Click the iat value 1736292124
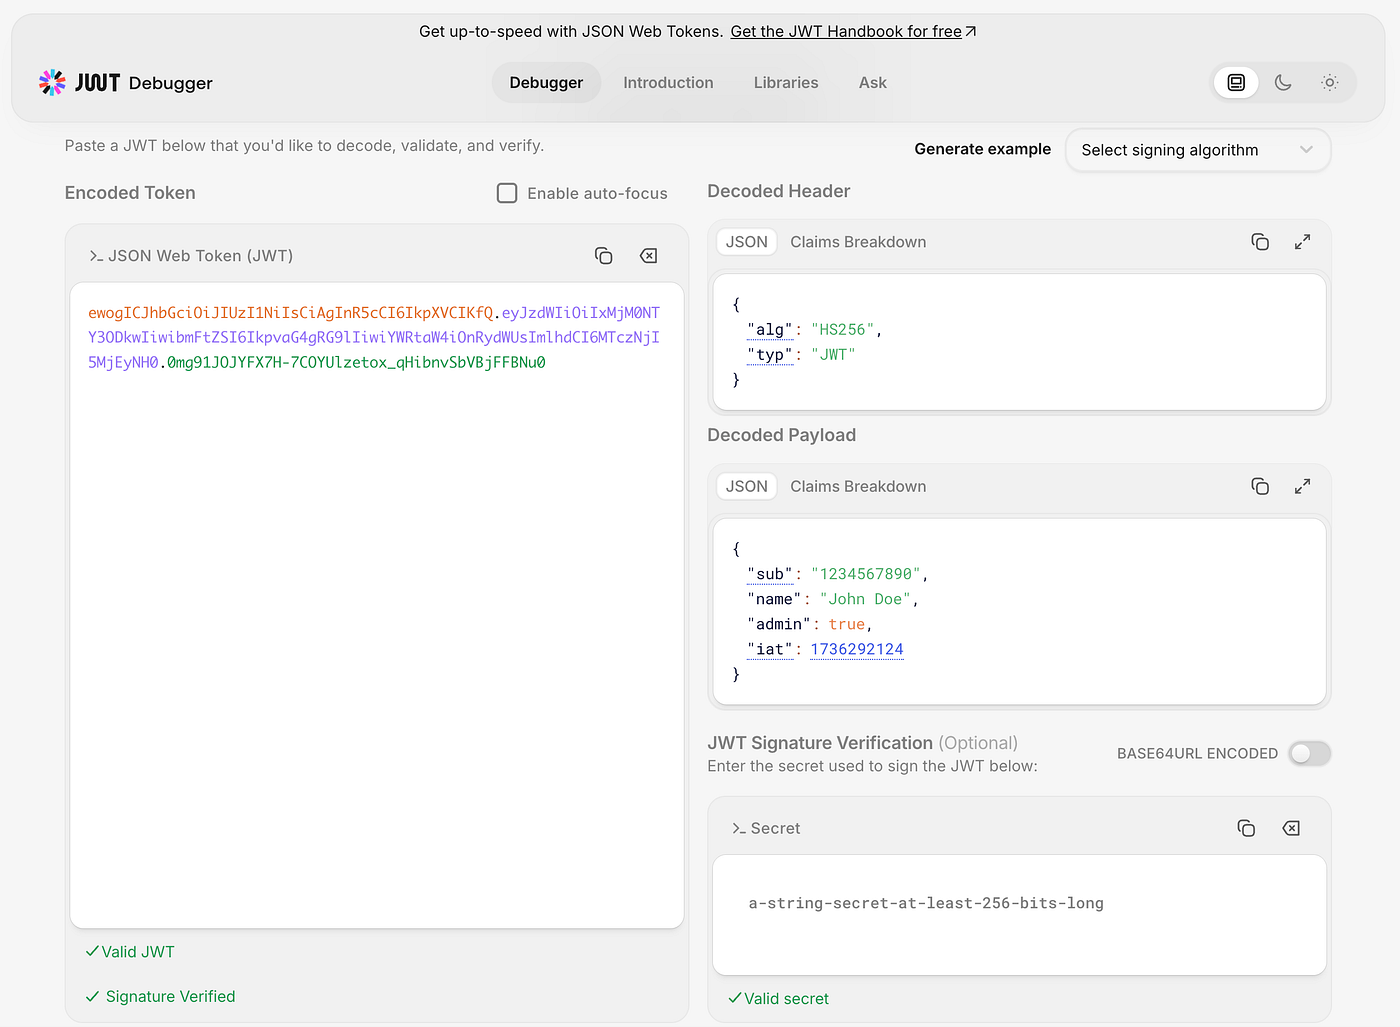This screenshot has height=1027, width=1400. click(x=857, y=649)
